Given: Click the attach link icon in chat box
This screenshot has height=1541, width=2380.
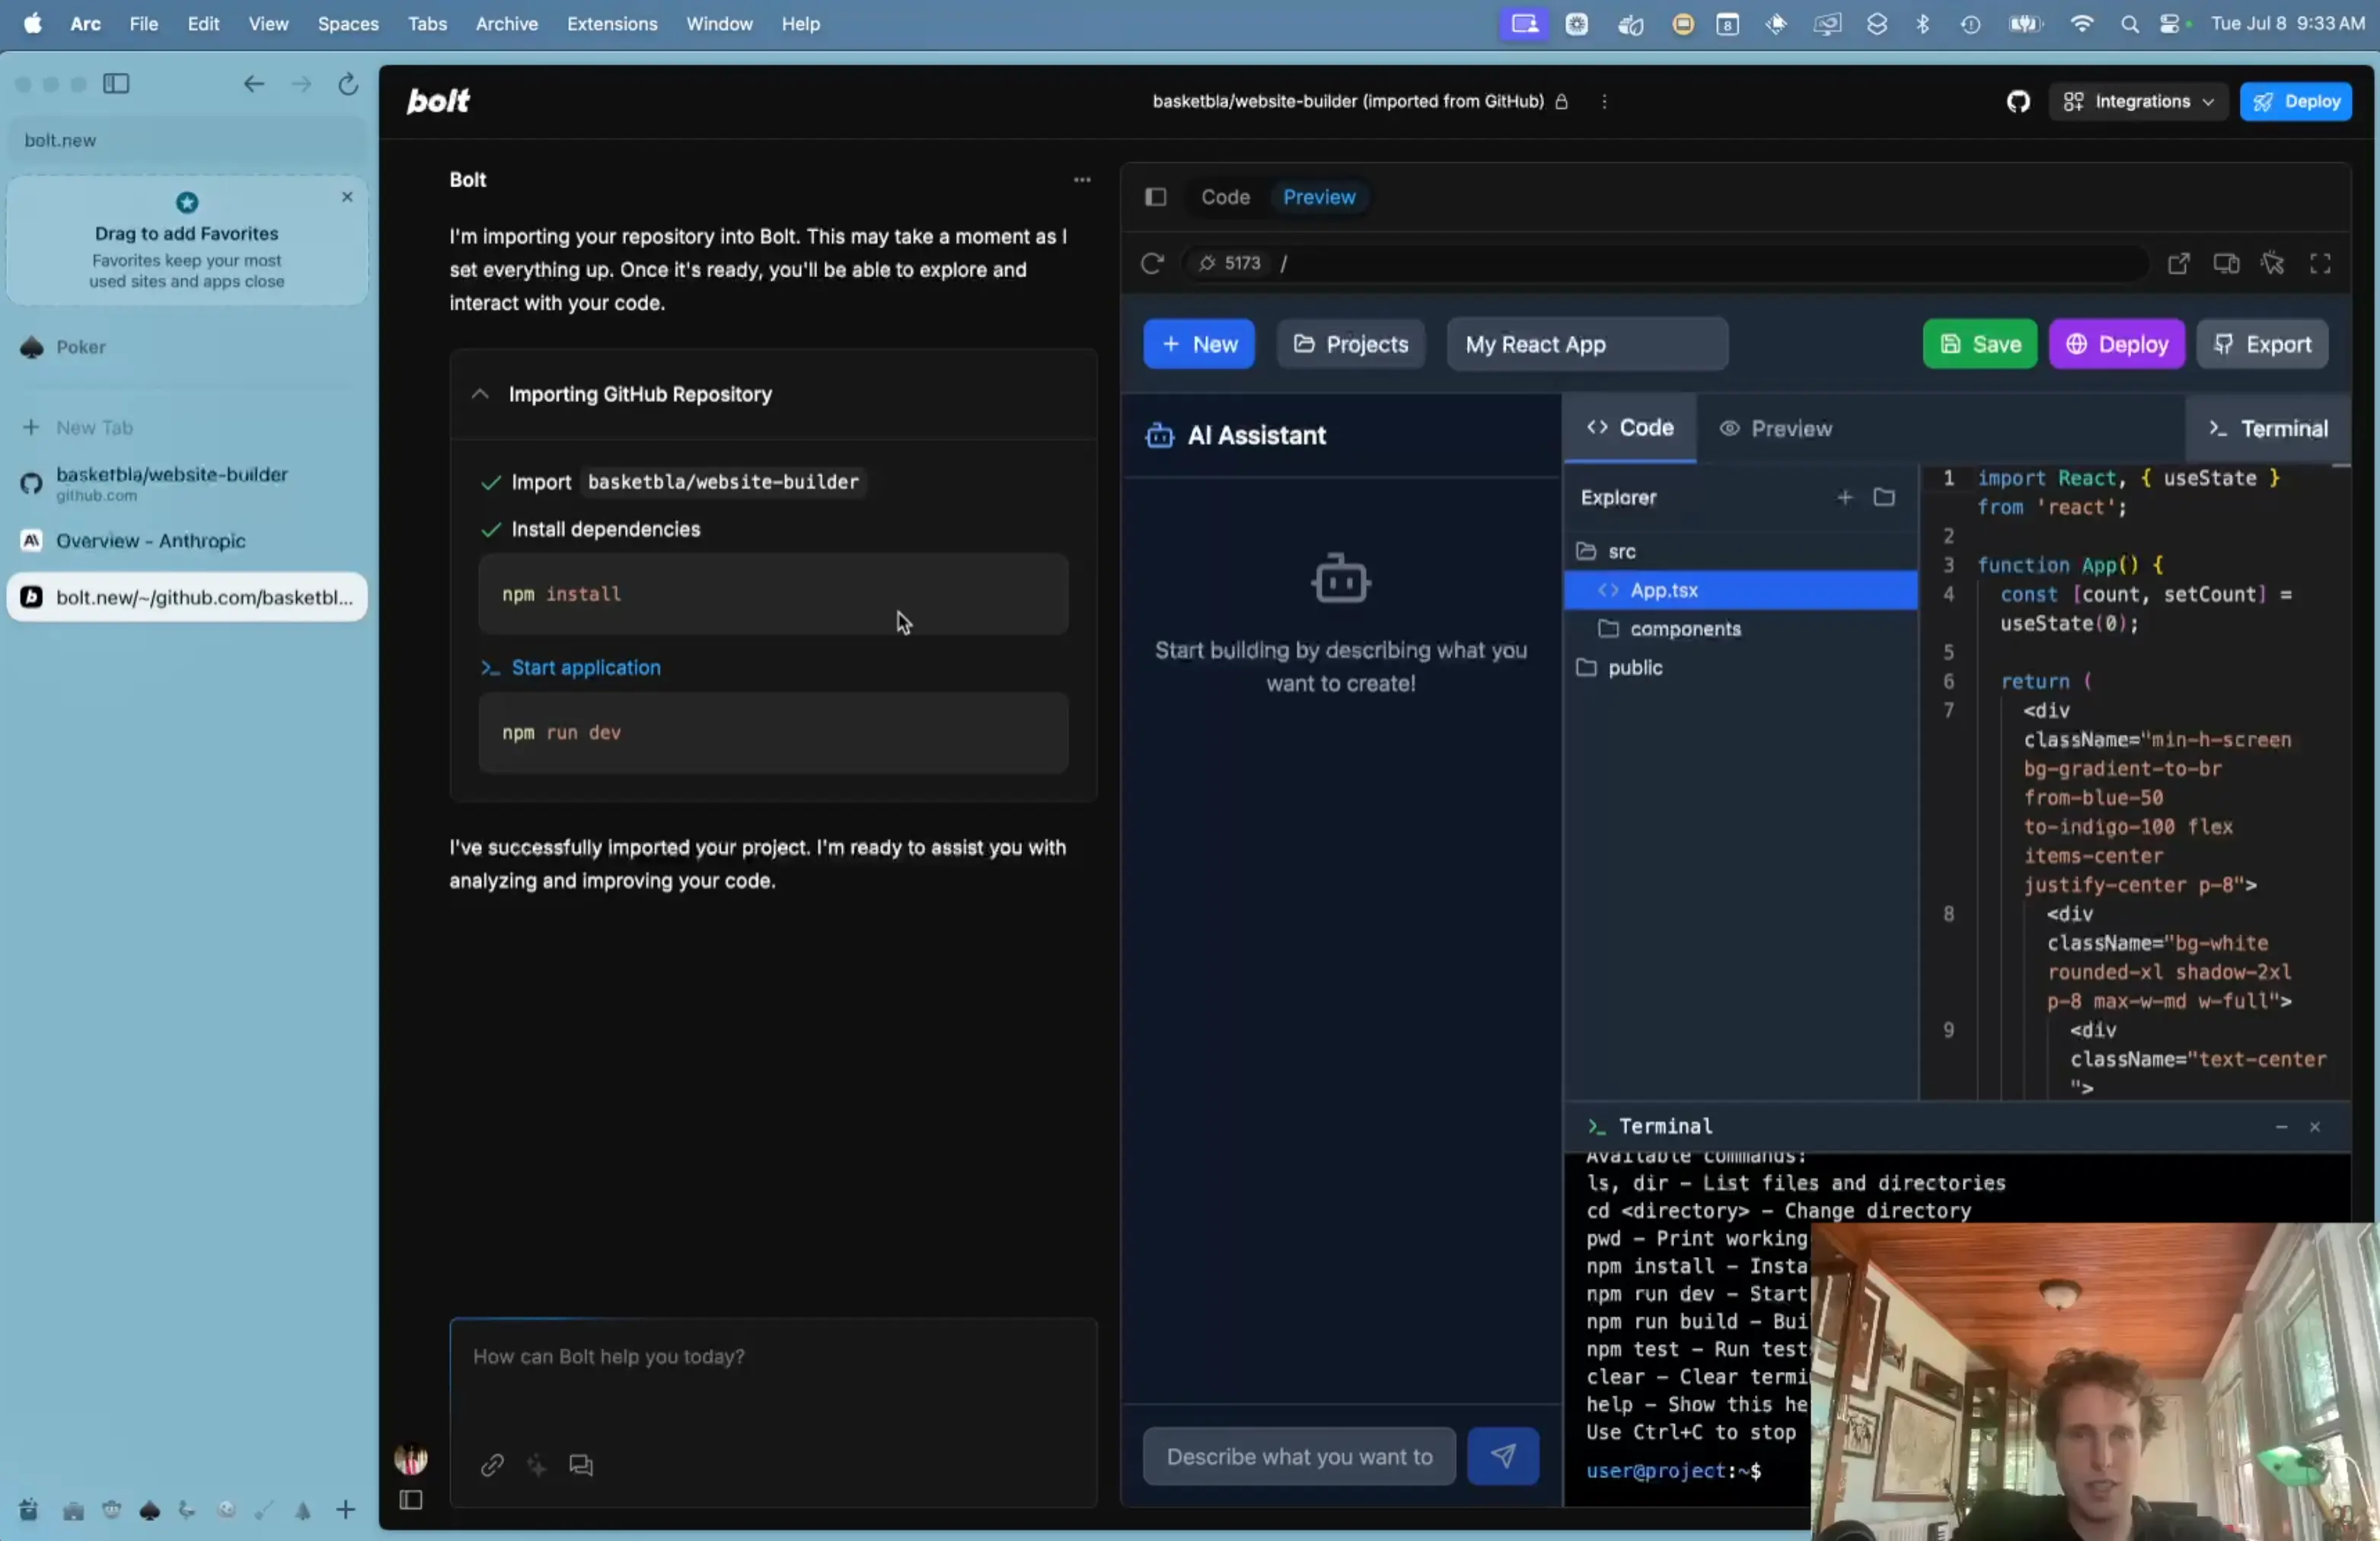Looking at the screenshot, I should (x=492, y=1465).
